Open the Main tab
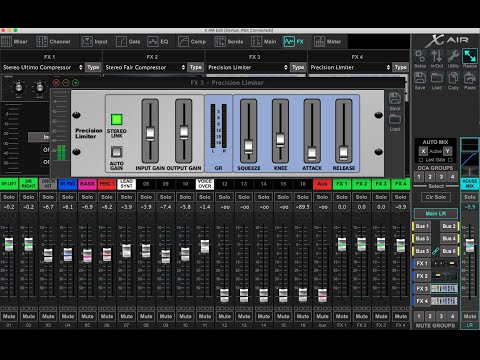480x360 pixels. [x=264, y=42]
